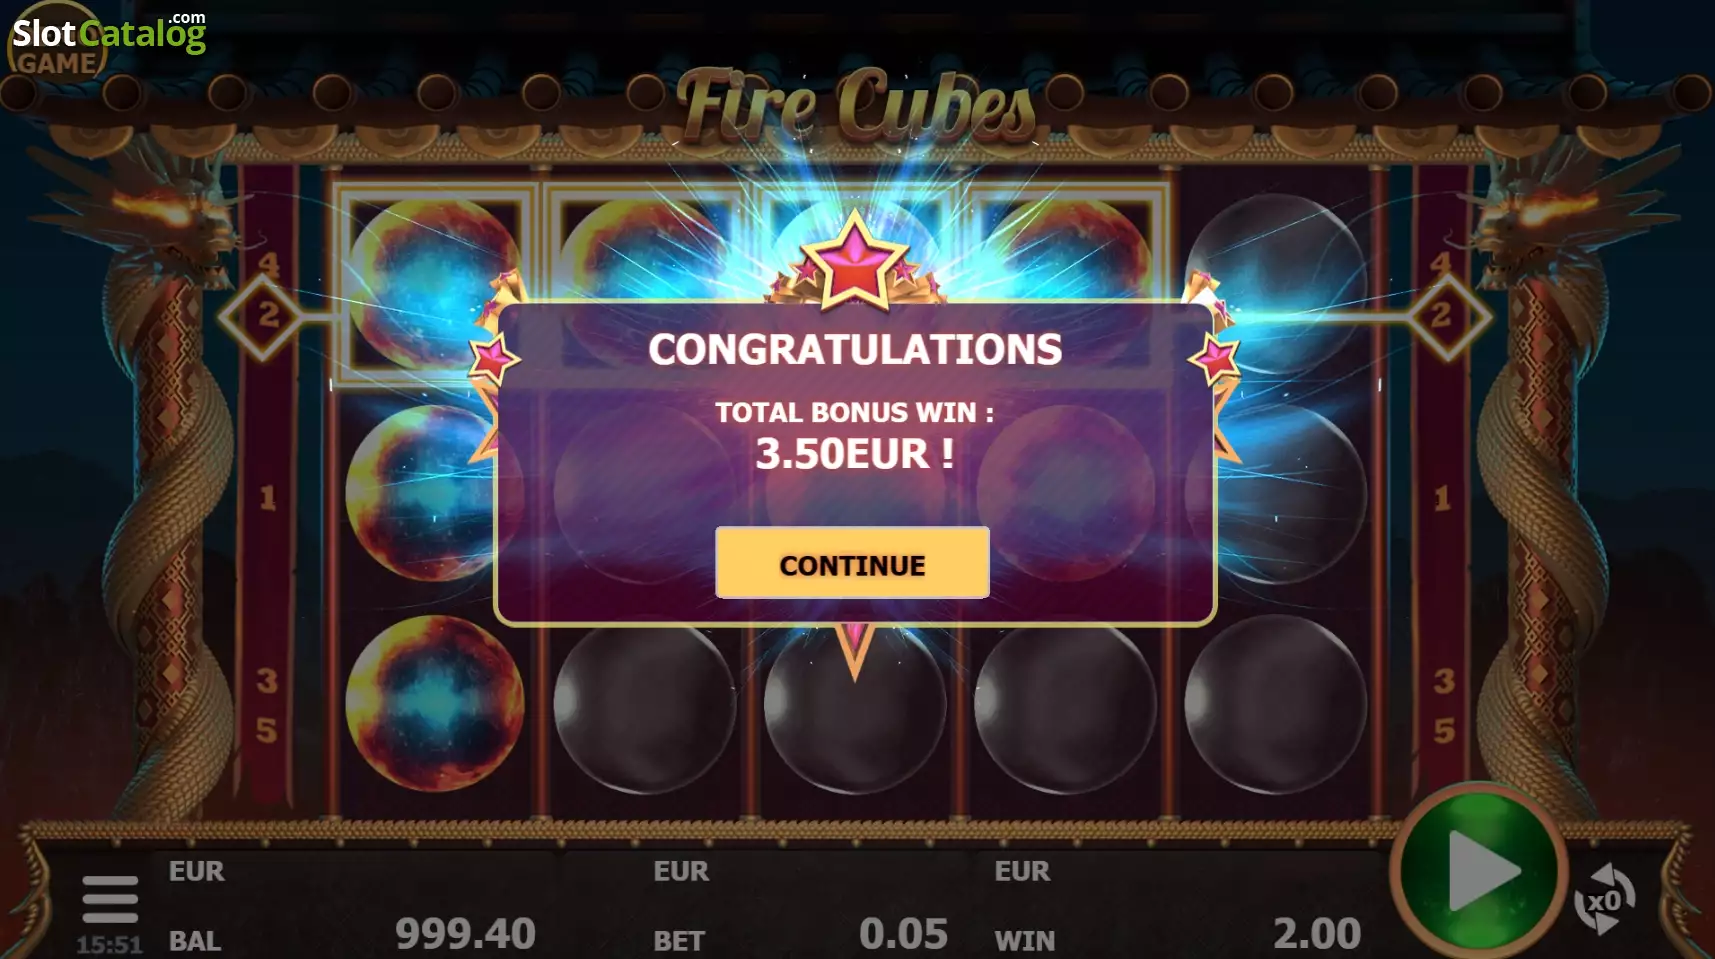The image size is (1715, 959).
Task: Click the fire orb in bottom-left reel
Action: click(x=434, y=703)
